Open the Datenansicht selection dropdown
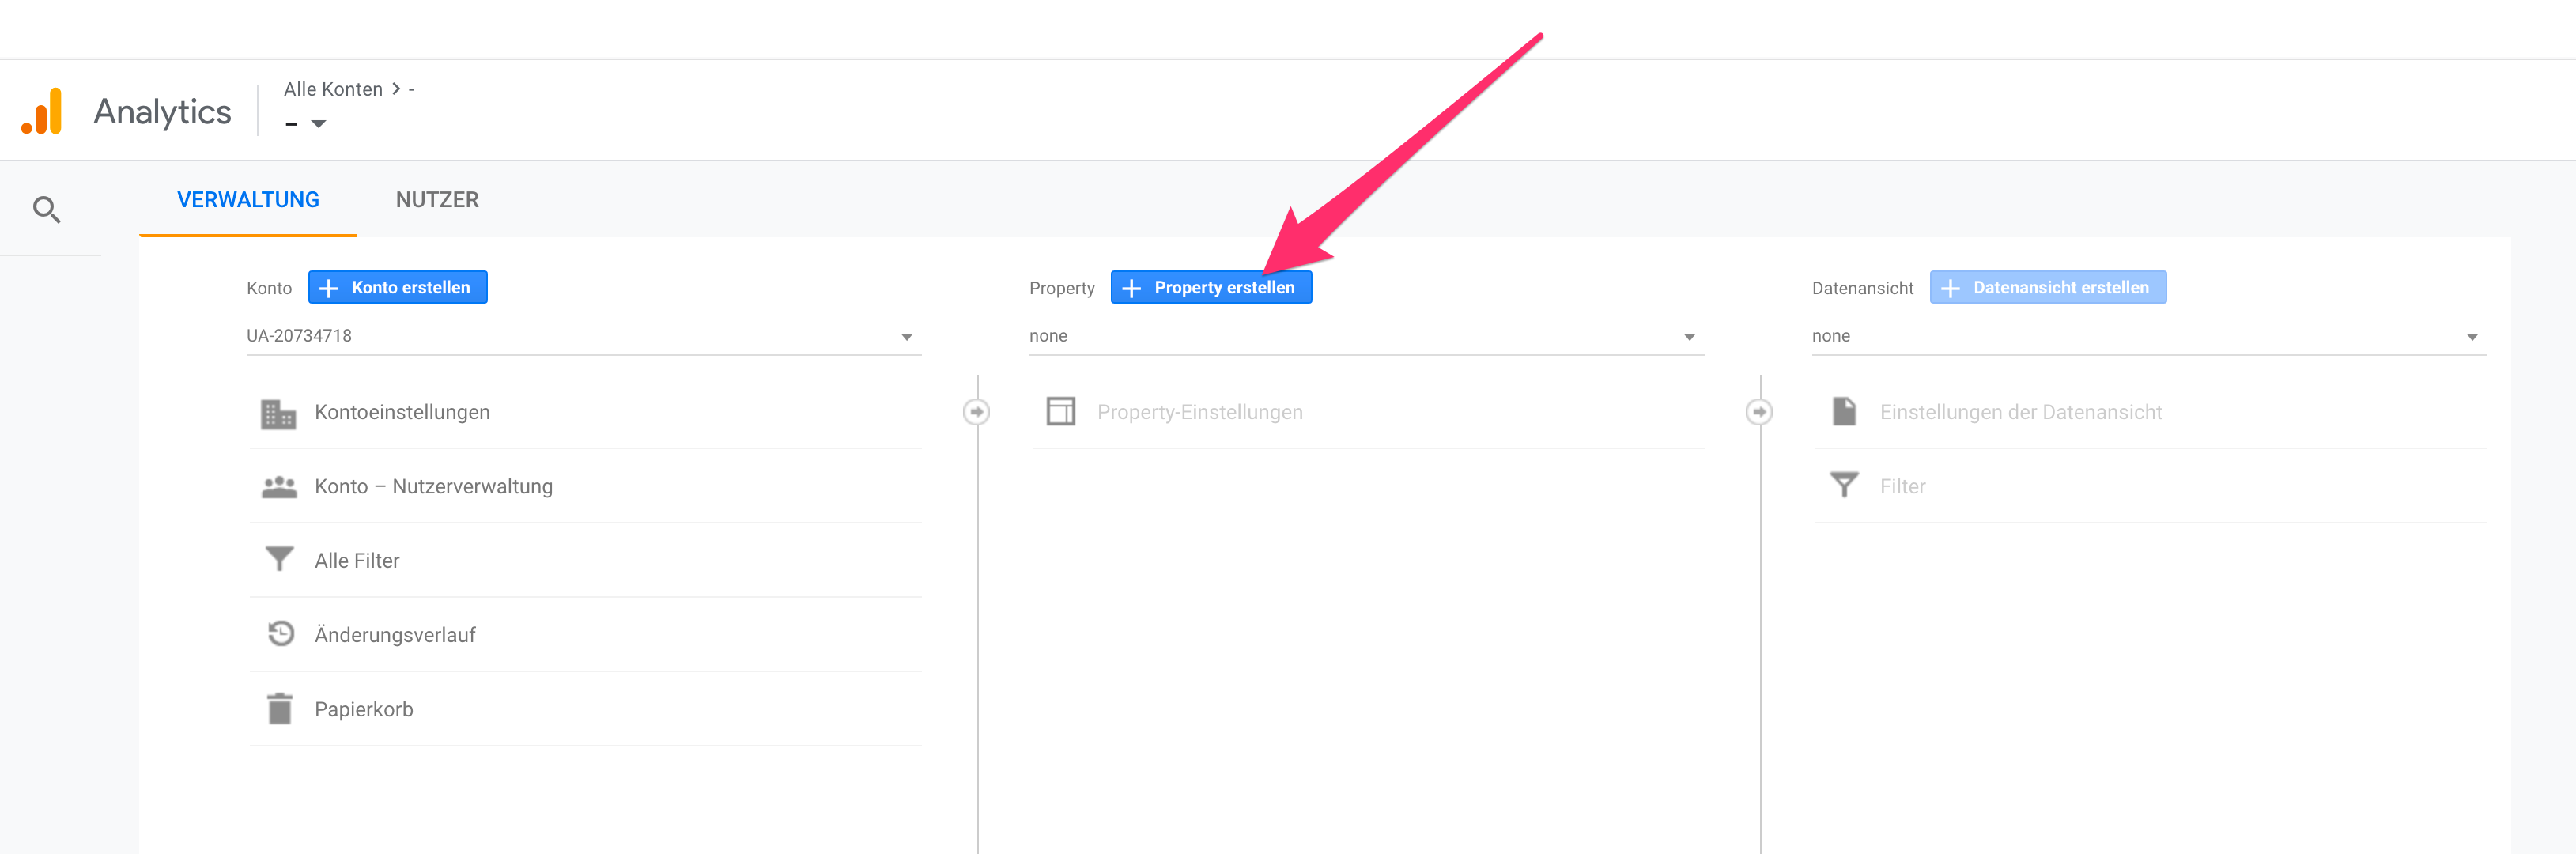The height and width of the screenshot is (854, 2576). (2471, 337)
